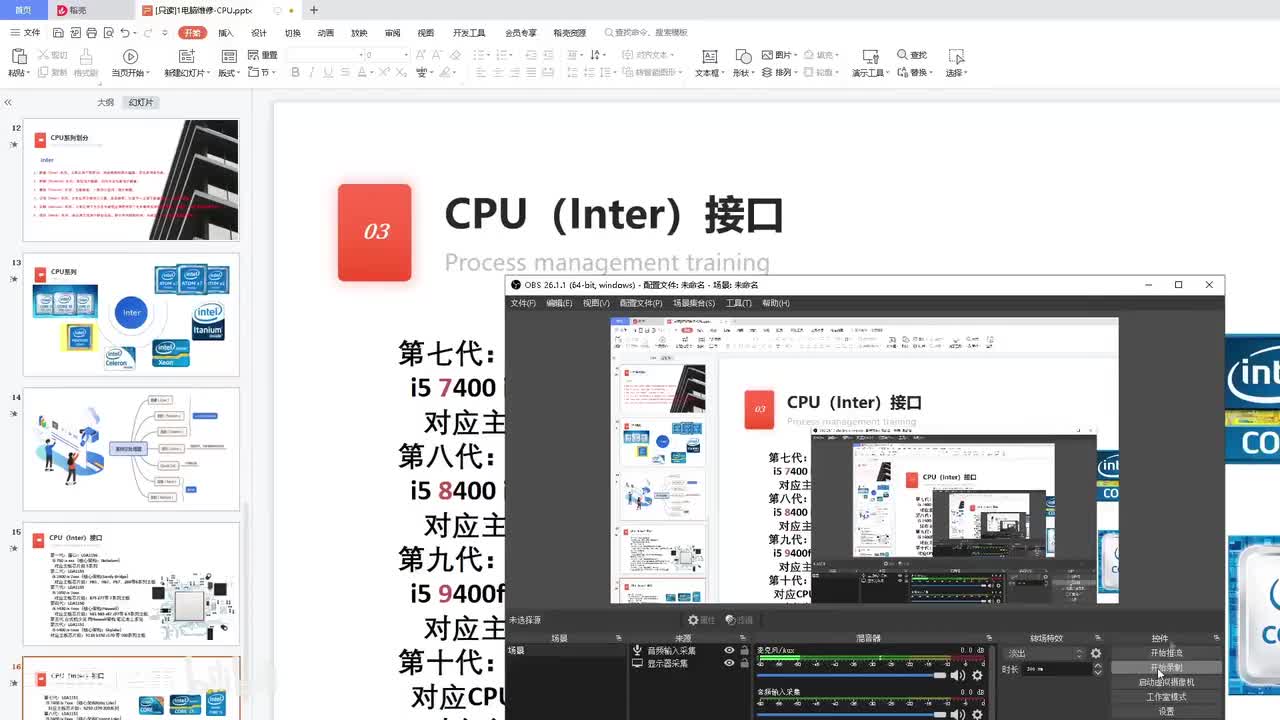Viewport: 1280px width, 720px height.
Task: Switch to the 审阅 ribbon tab
Action: [x=392, y=33]
